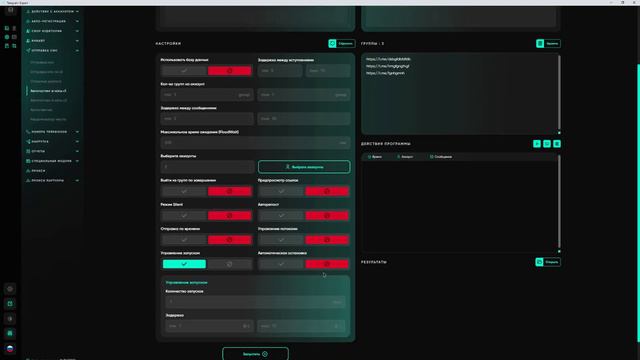Focus min field of Кол-во групп на аккаунт

click(x=207, y=94)
